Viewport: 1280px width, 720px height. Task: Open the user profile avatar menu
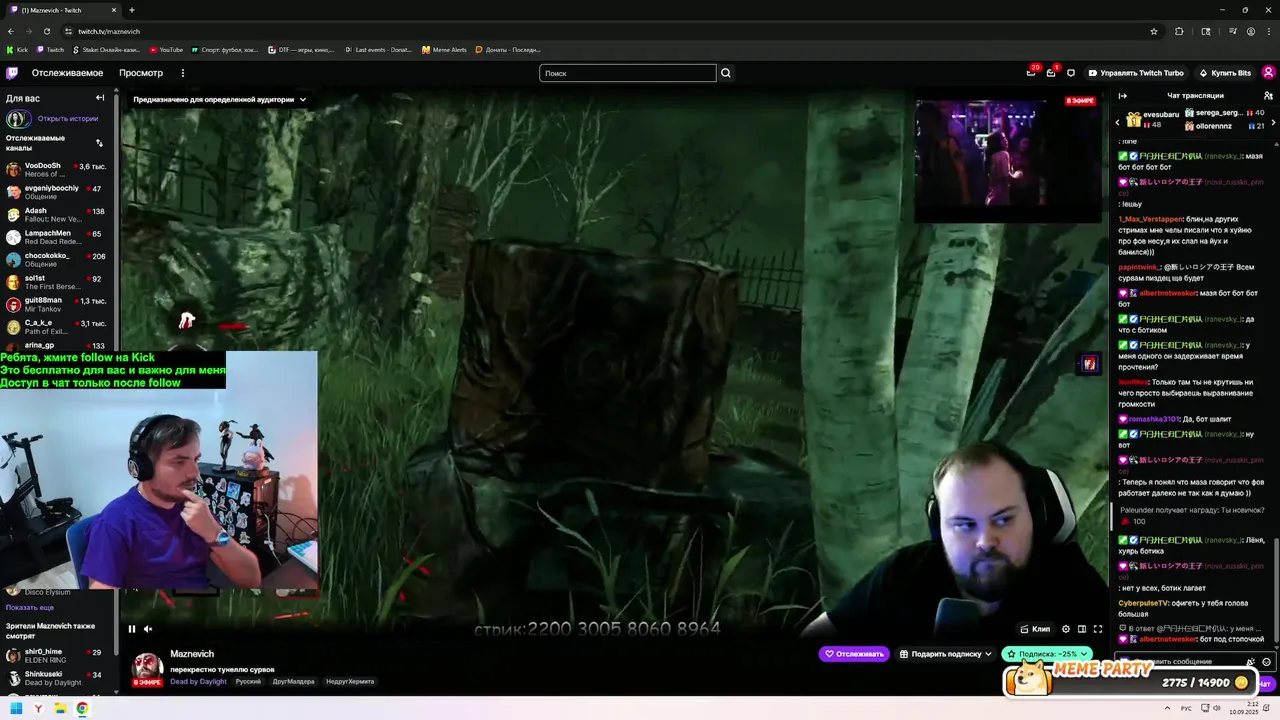point(1268,73)
